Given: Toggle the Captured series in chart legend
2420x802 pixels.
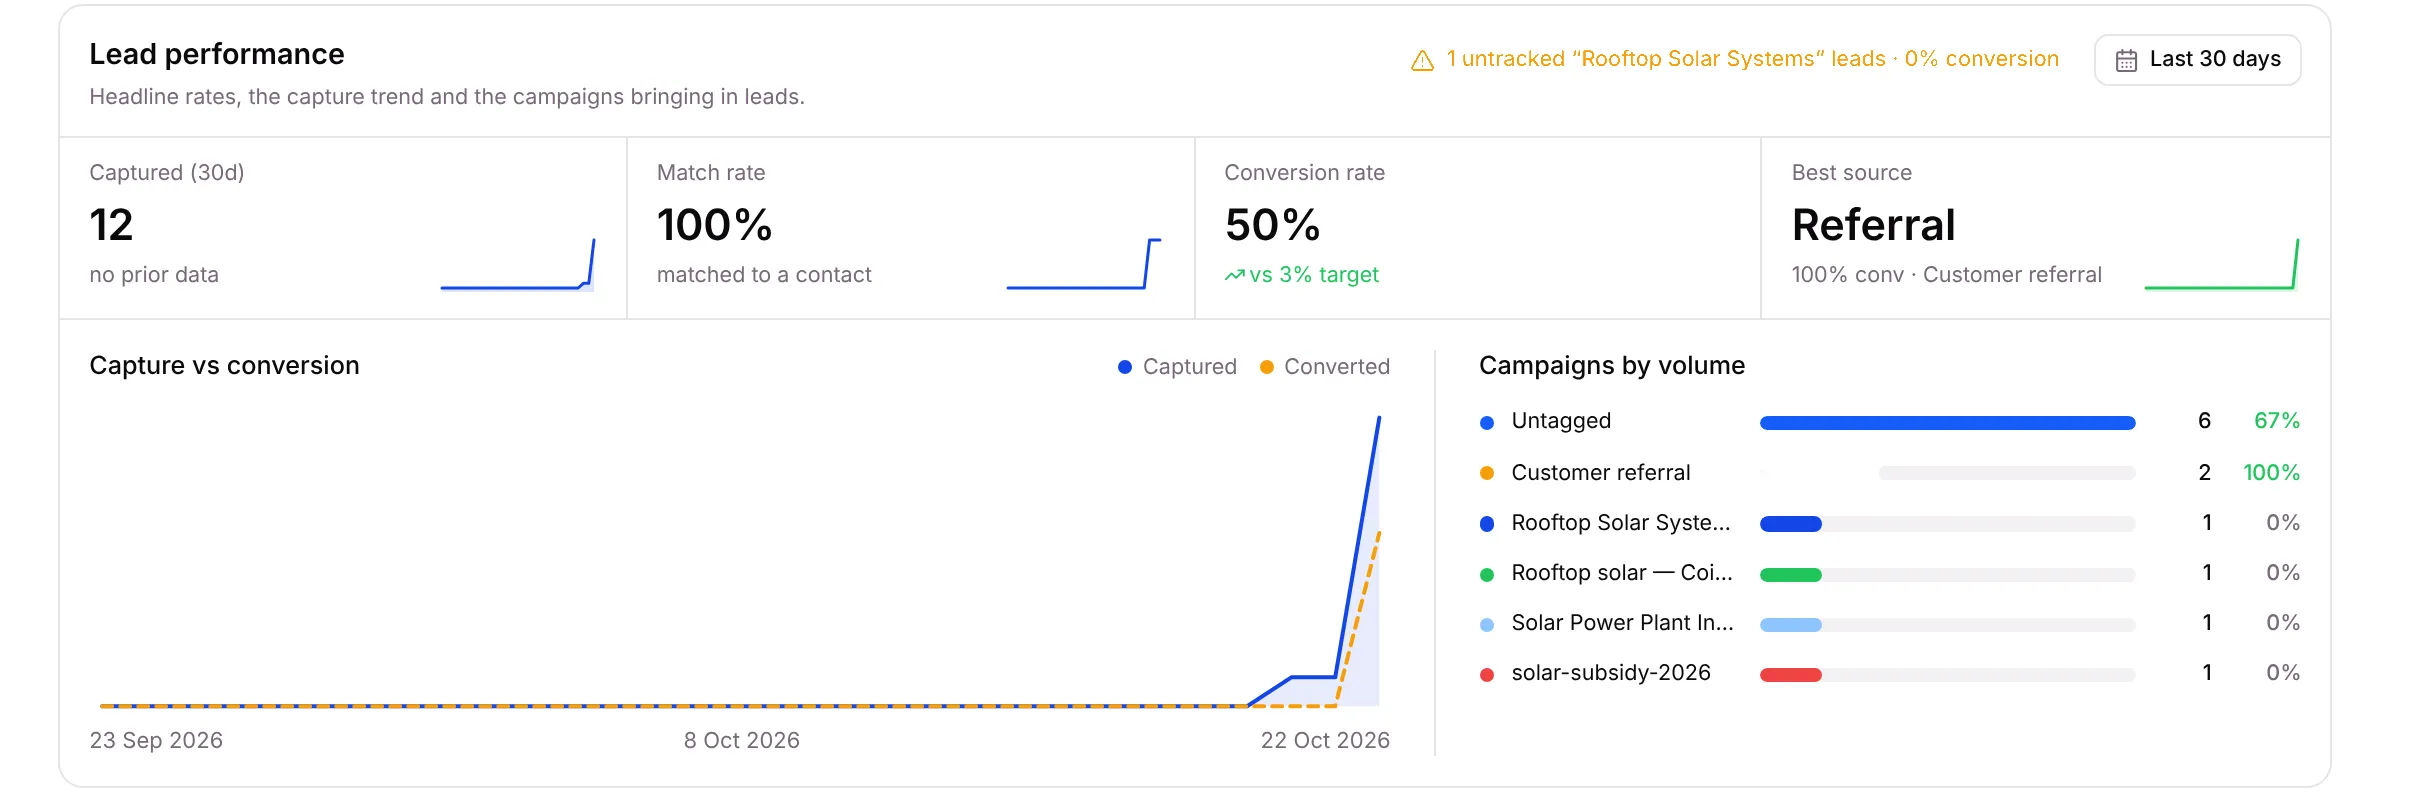Looking at the screenshot, I should pos(1177,367).
